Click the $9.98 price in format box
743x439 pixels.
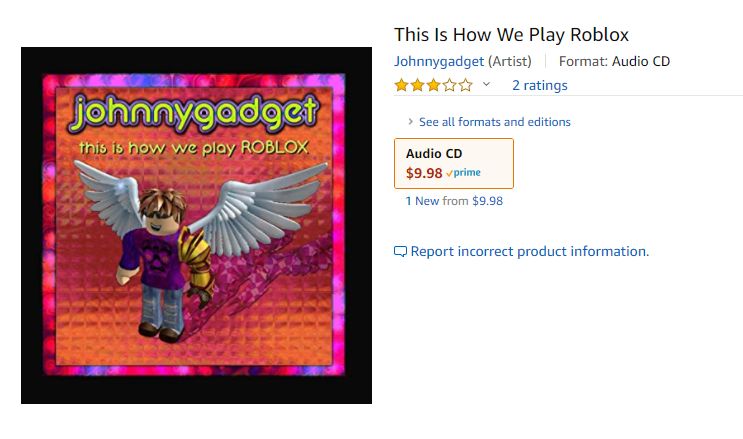pos(424,173)
